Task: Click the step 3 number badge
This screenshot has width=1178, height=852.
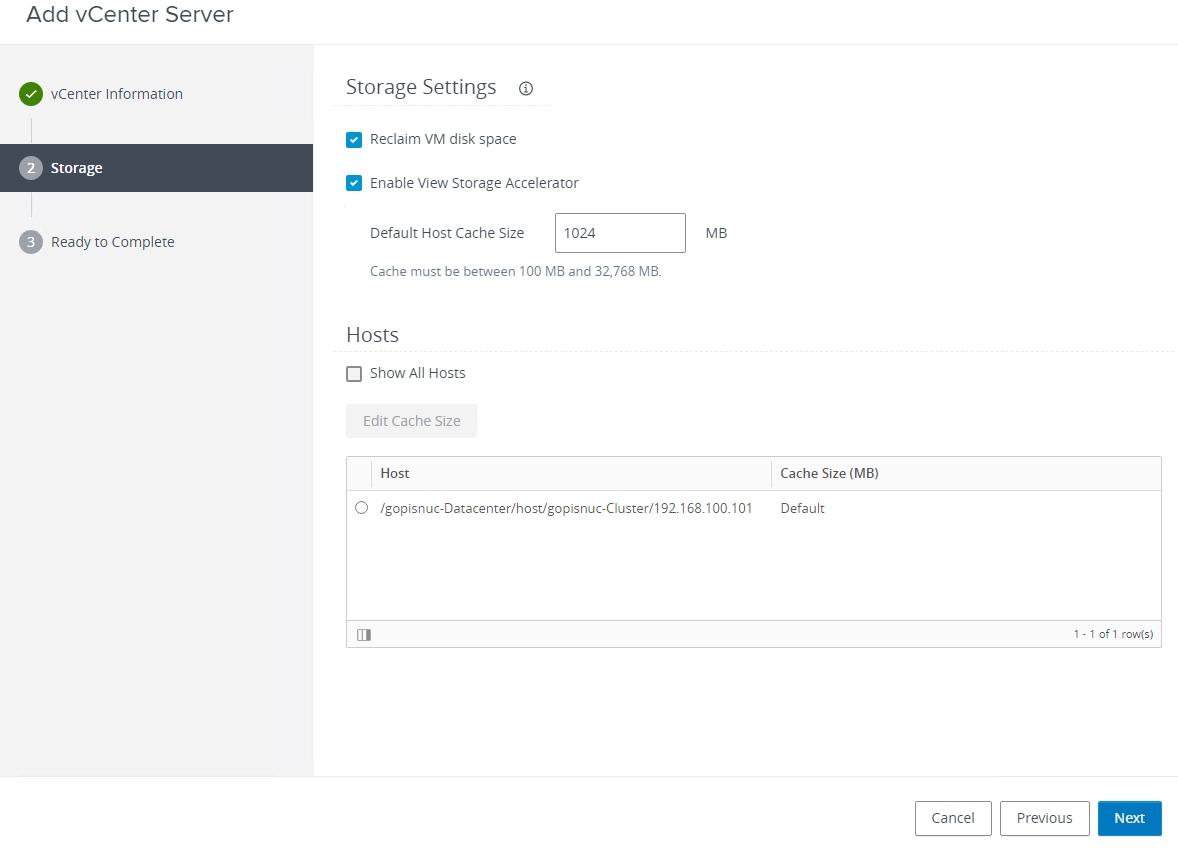Action: tap(31, 242)
